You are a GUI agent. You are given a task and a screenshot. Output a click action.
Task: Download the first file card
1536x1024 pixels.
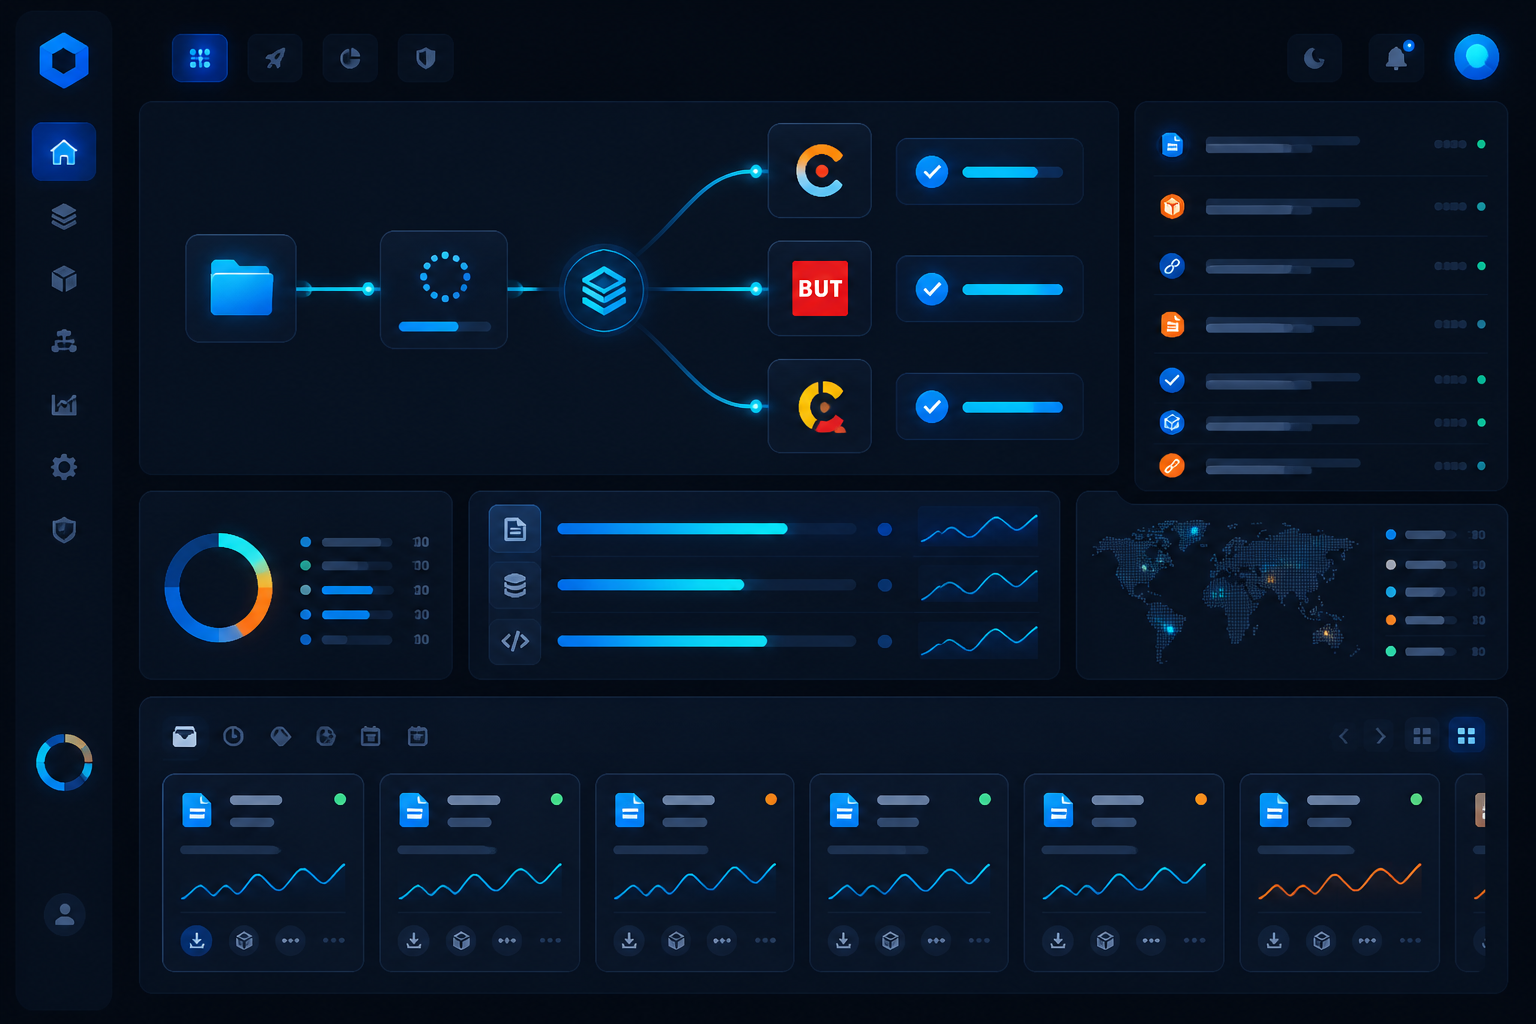[197, 940]
